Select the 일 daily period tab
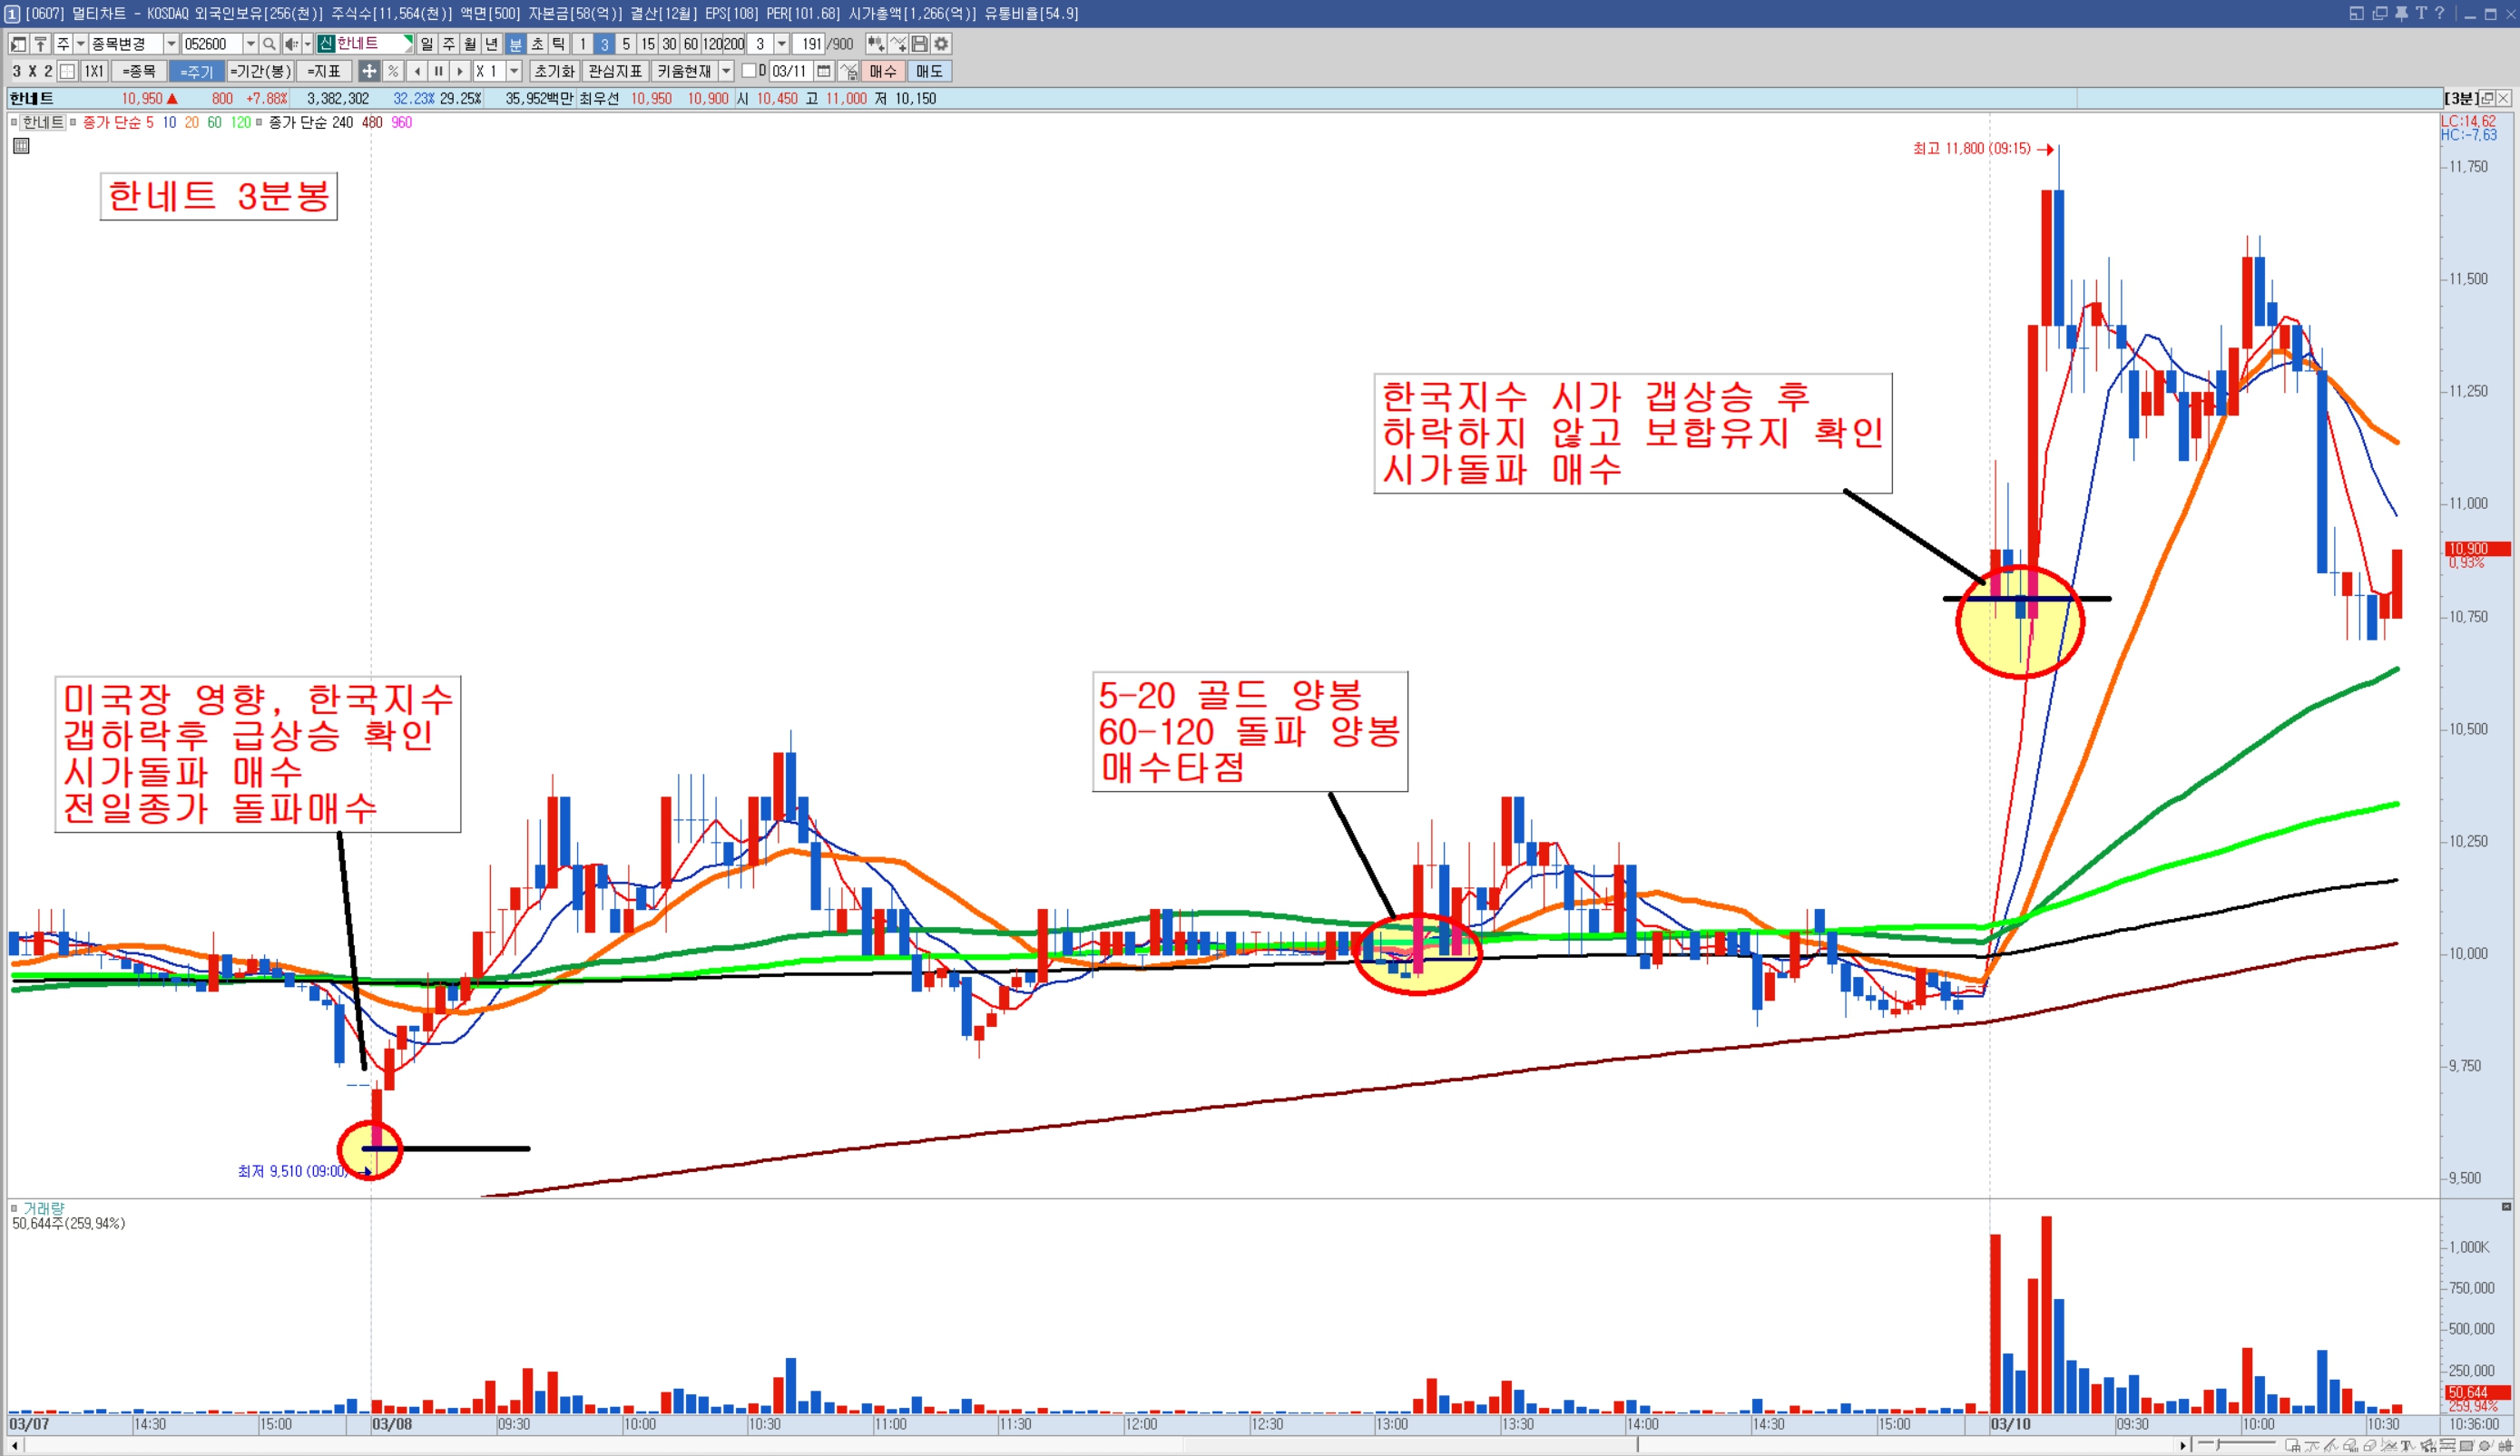The height and width of the screenshot is (1456, 2520). 427,44
